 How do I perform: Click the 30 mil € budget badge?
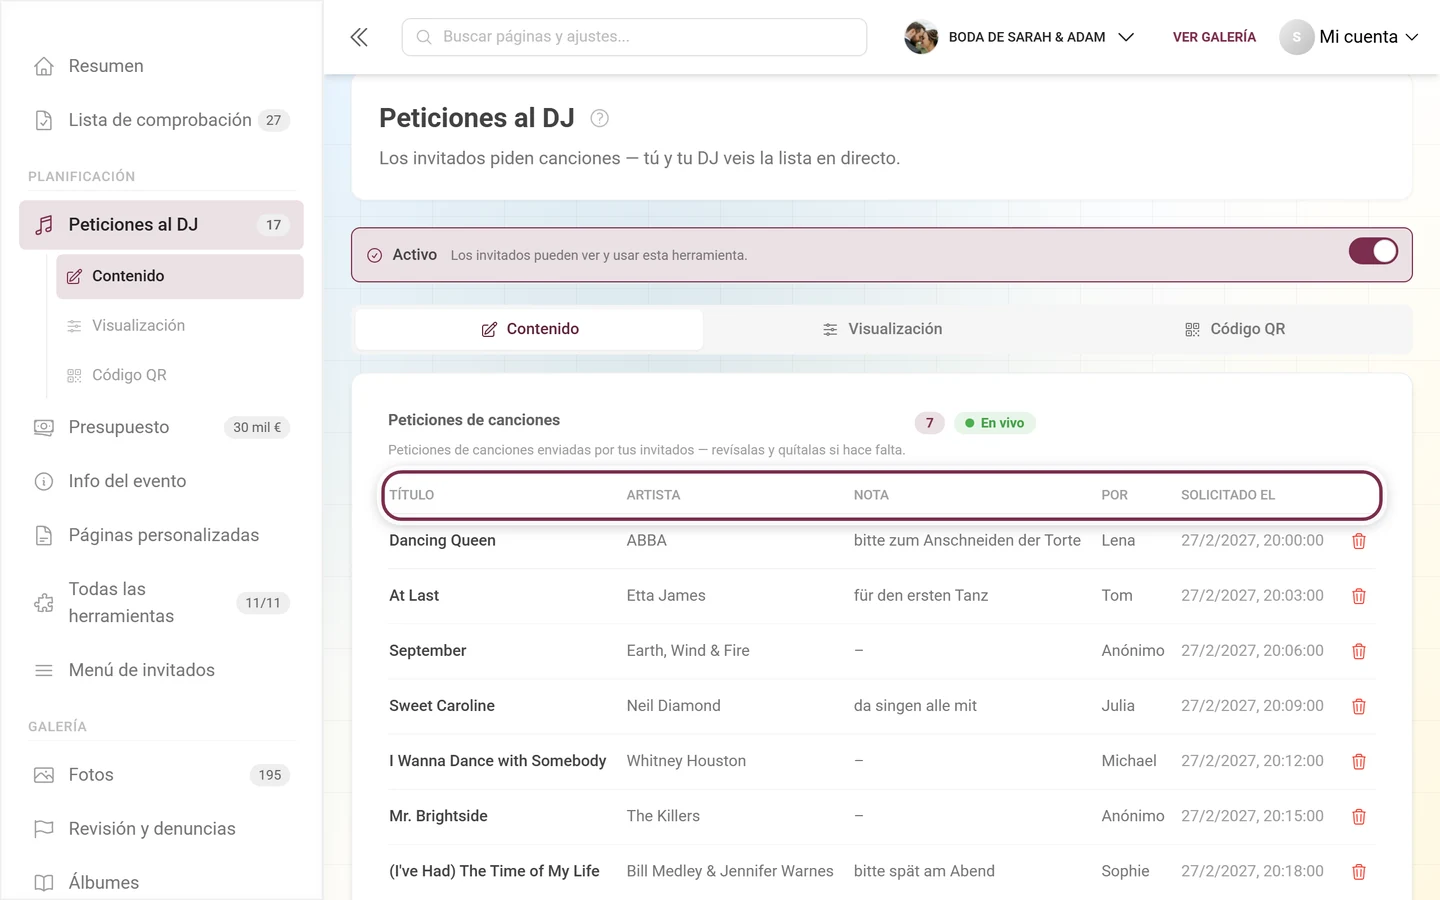[x=257, y=427]
